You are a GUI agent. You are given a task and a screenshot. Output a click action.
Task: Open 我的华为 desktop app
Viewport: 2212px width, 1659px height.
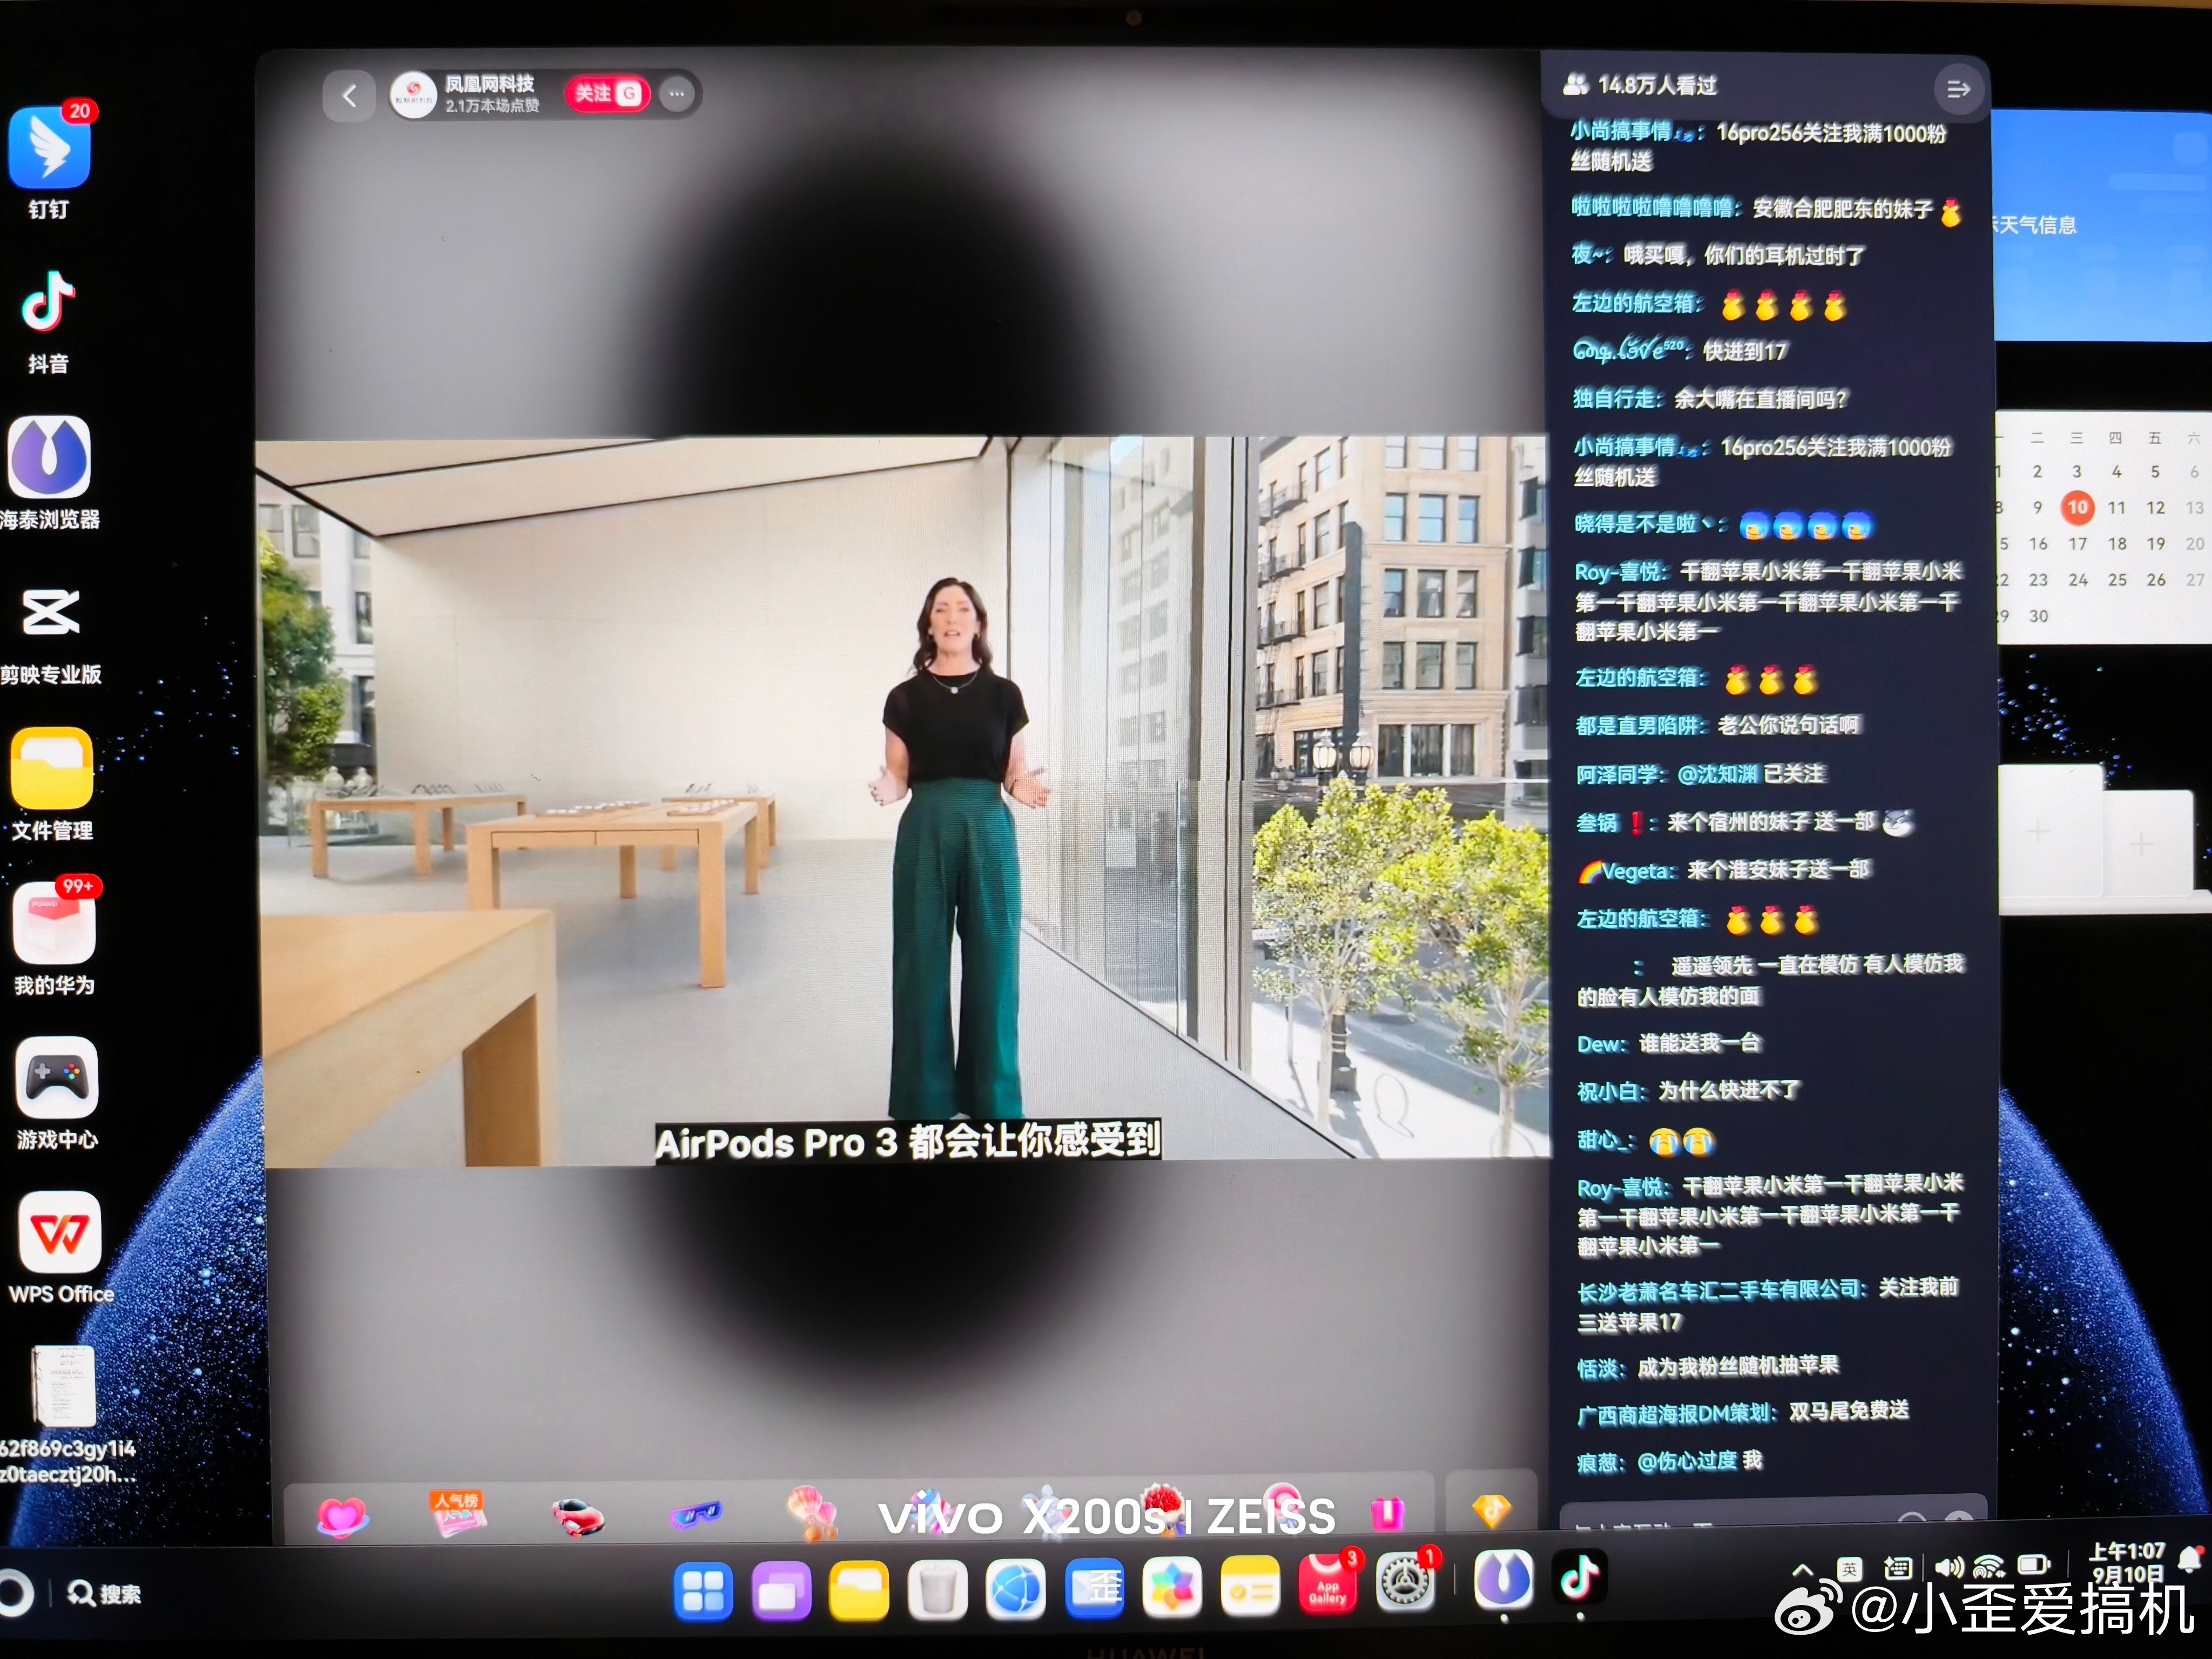click(54, 922)
